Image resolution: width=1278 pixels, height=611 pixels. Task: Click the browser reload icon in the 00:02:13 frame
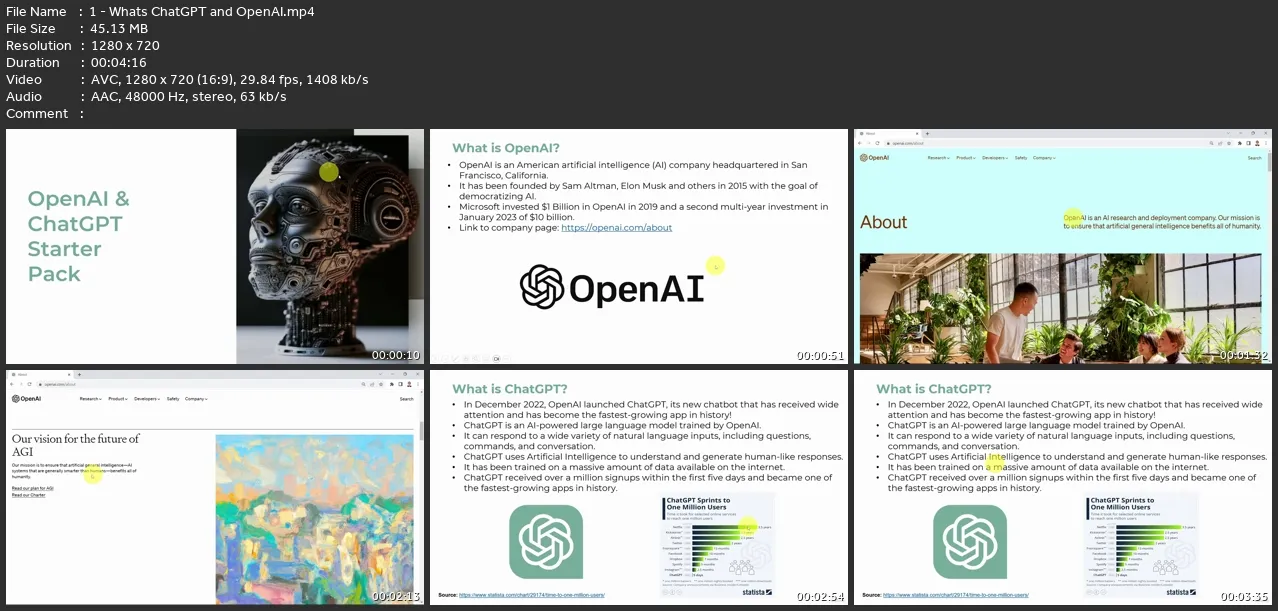click(29, 384)
